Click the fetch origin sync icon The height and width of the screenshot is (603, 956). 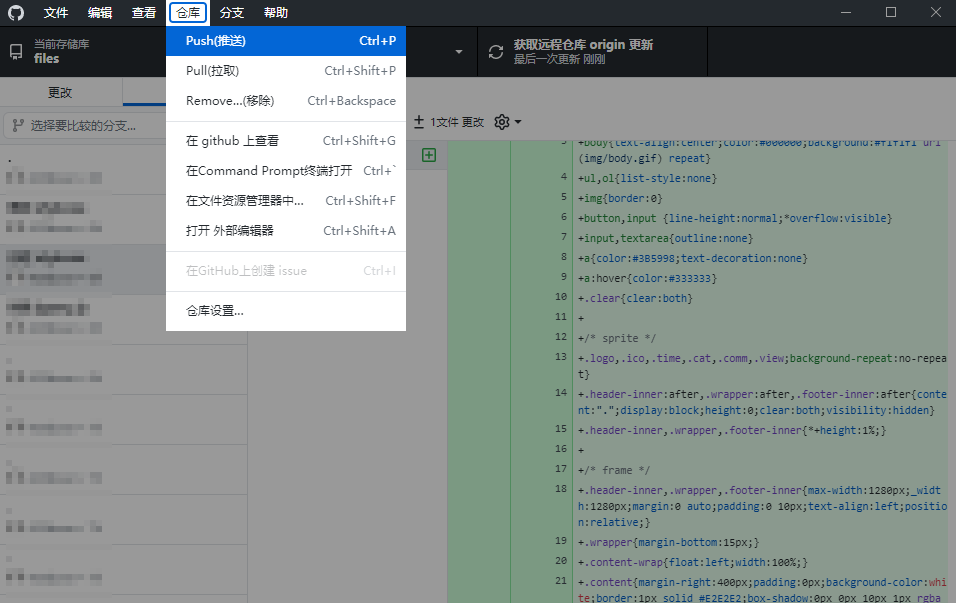point(496,52)
